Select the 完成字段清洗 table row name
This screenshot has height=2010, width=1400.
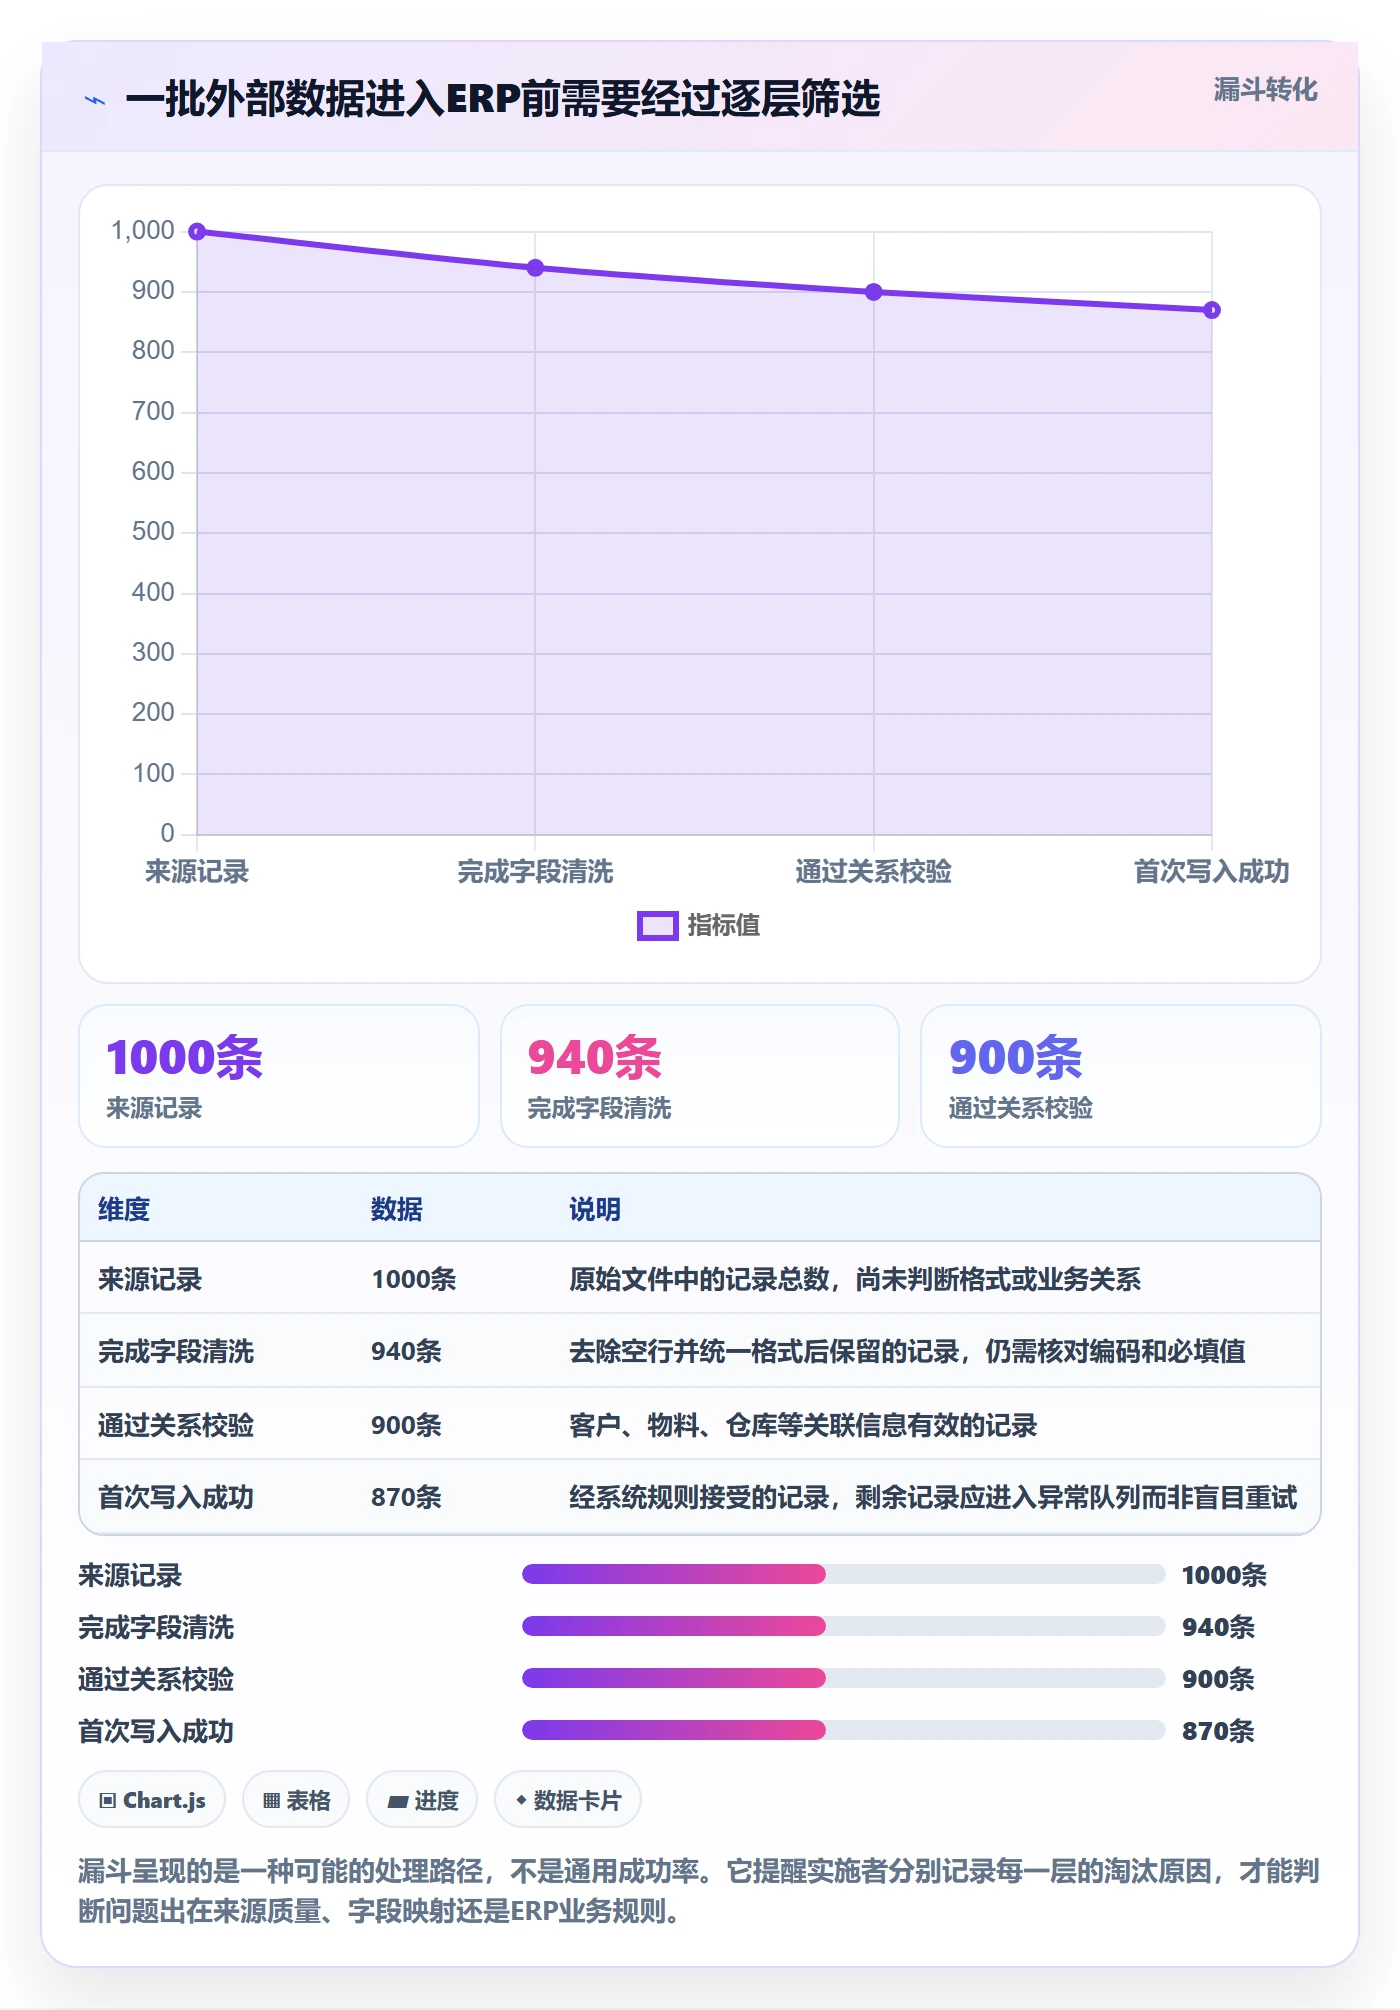[x=176, y=1352]
